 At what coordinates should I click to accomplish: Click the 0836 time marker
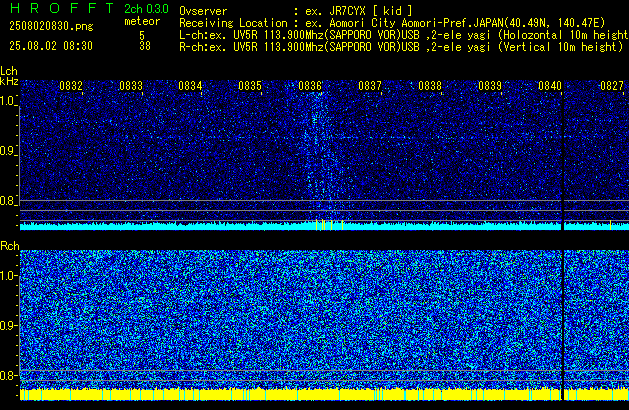tap(310, 86)
